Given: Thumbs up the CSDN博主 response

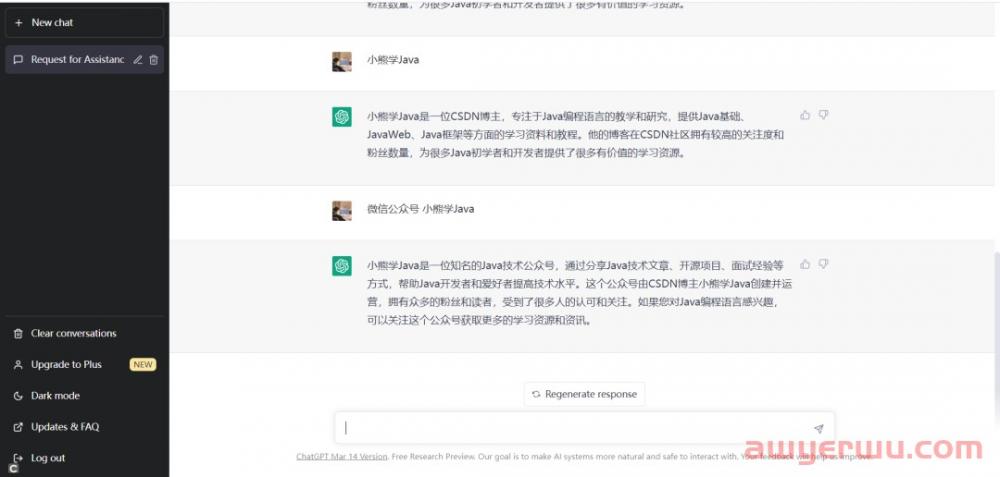Looking at the screenshot, I should point(805,115).
